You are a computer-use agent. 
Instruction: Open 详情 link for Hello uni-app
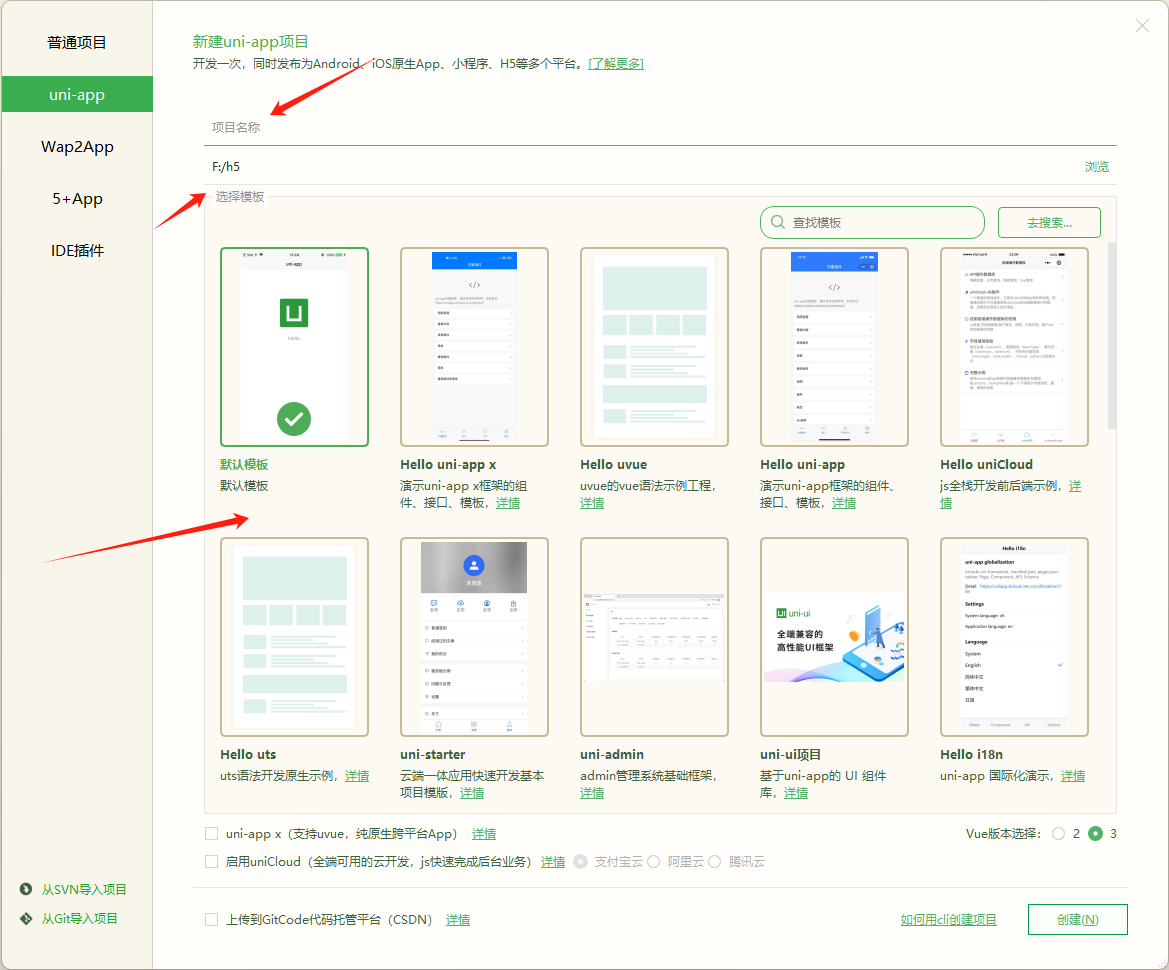pos(843,503)
